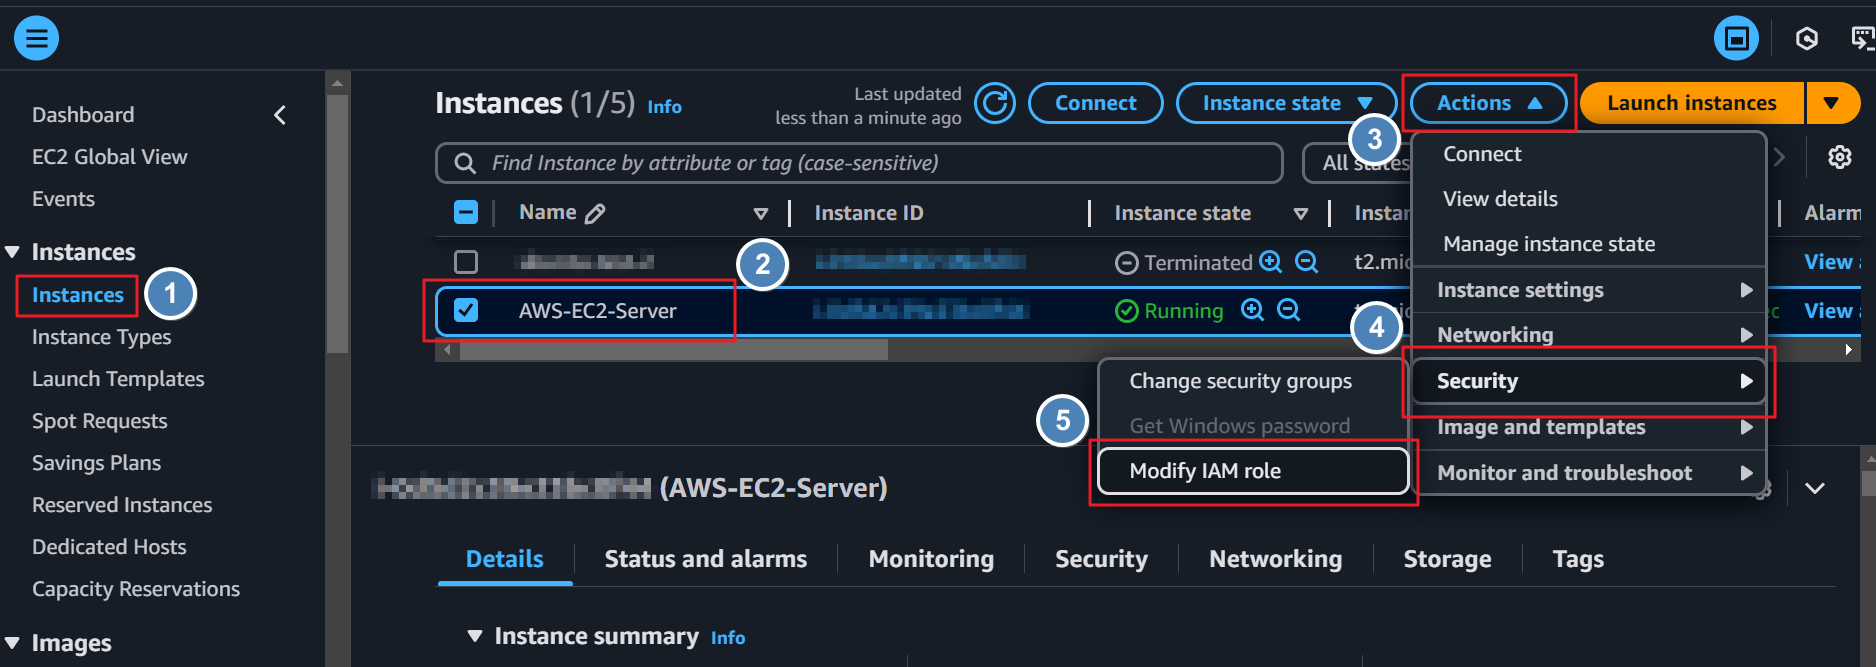Check the terminated instance checkbox
Screen dimensions: 1876x667
[x=466, y=262]
